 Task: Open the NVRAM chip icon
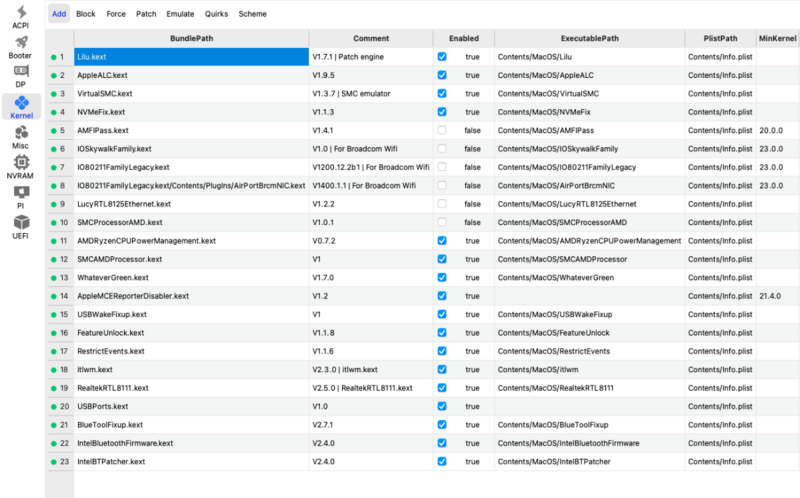[x=20, y=165]
